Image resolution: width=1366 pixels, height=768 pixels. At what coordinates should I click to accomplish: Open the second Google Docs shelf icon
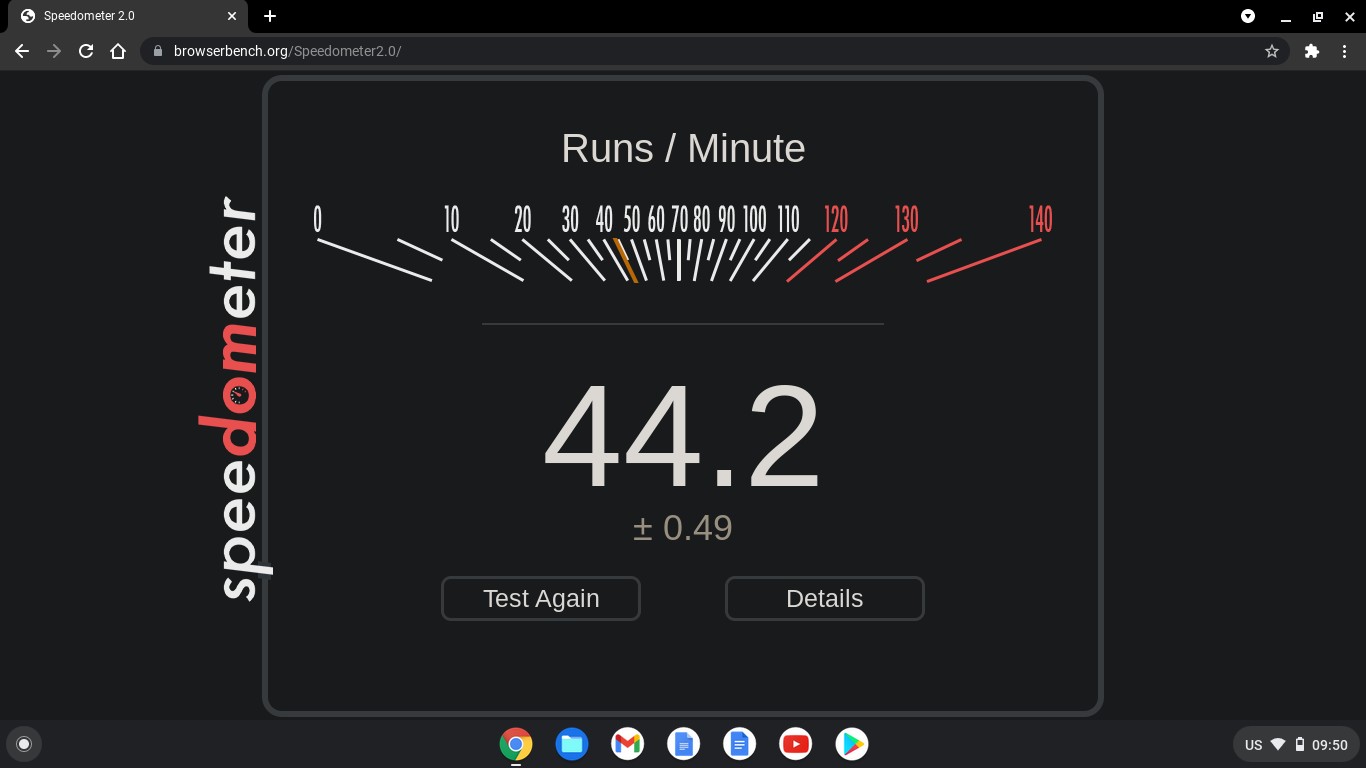pos(740,744)
